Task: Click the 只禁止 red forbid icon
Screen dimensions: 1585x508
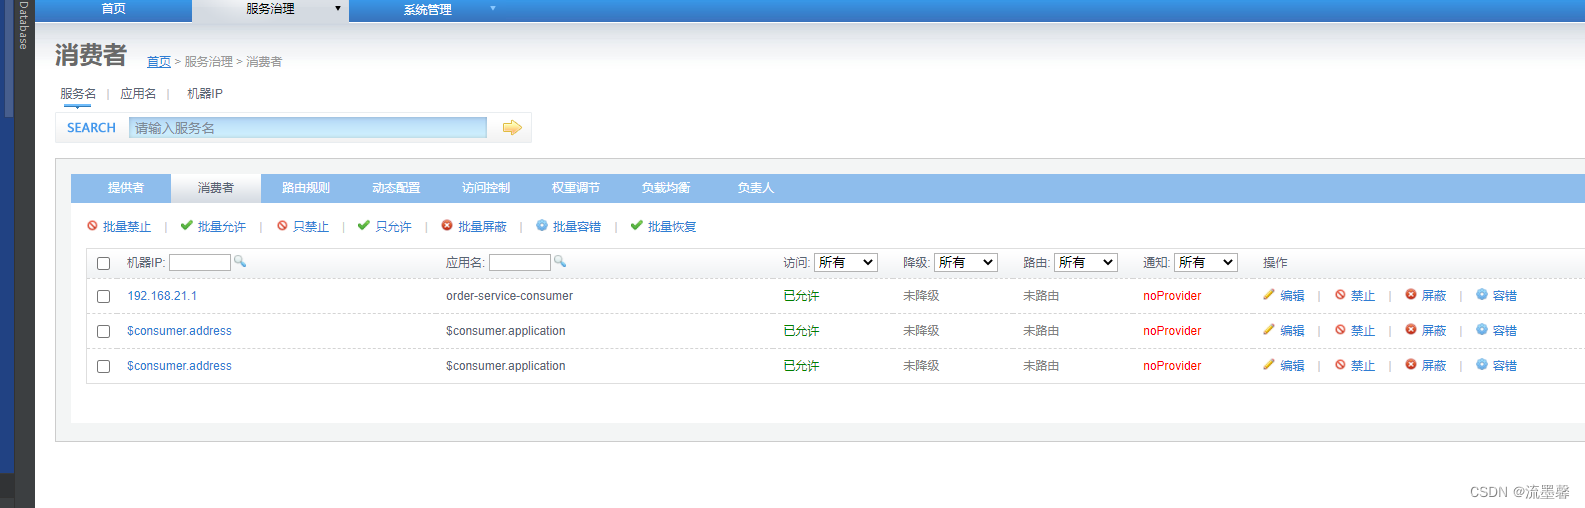Action: coord(282,226)
